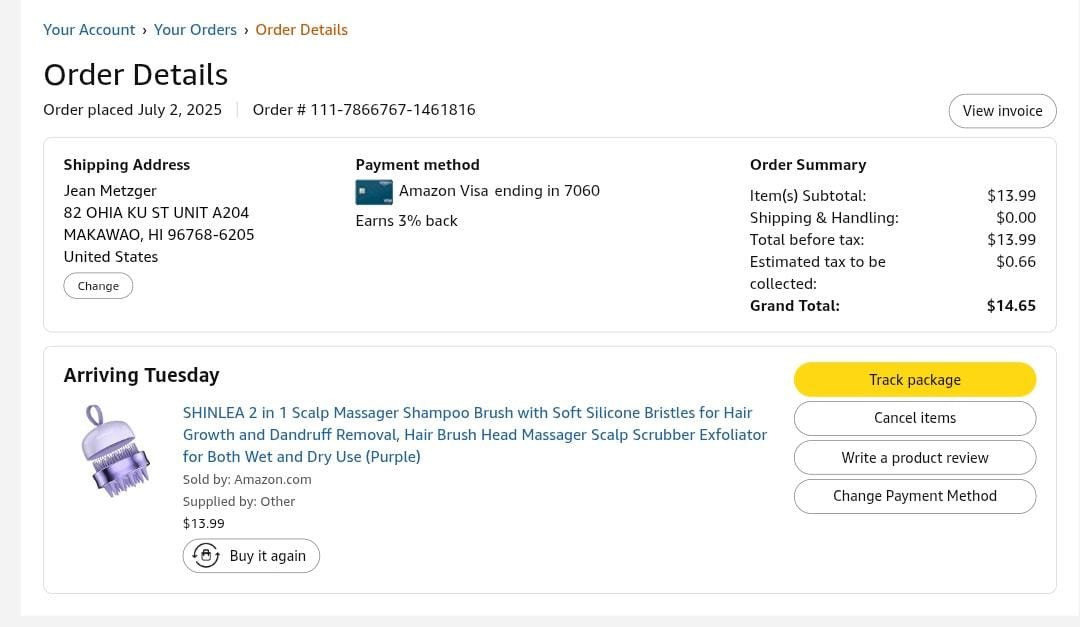Click the Buy it again cart icon
This screenshot has height=627, width=1080.
point(206,555)
